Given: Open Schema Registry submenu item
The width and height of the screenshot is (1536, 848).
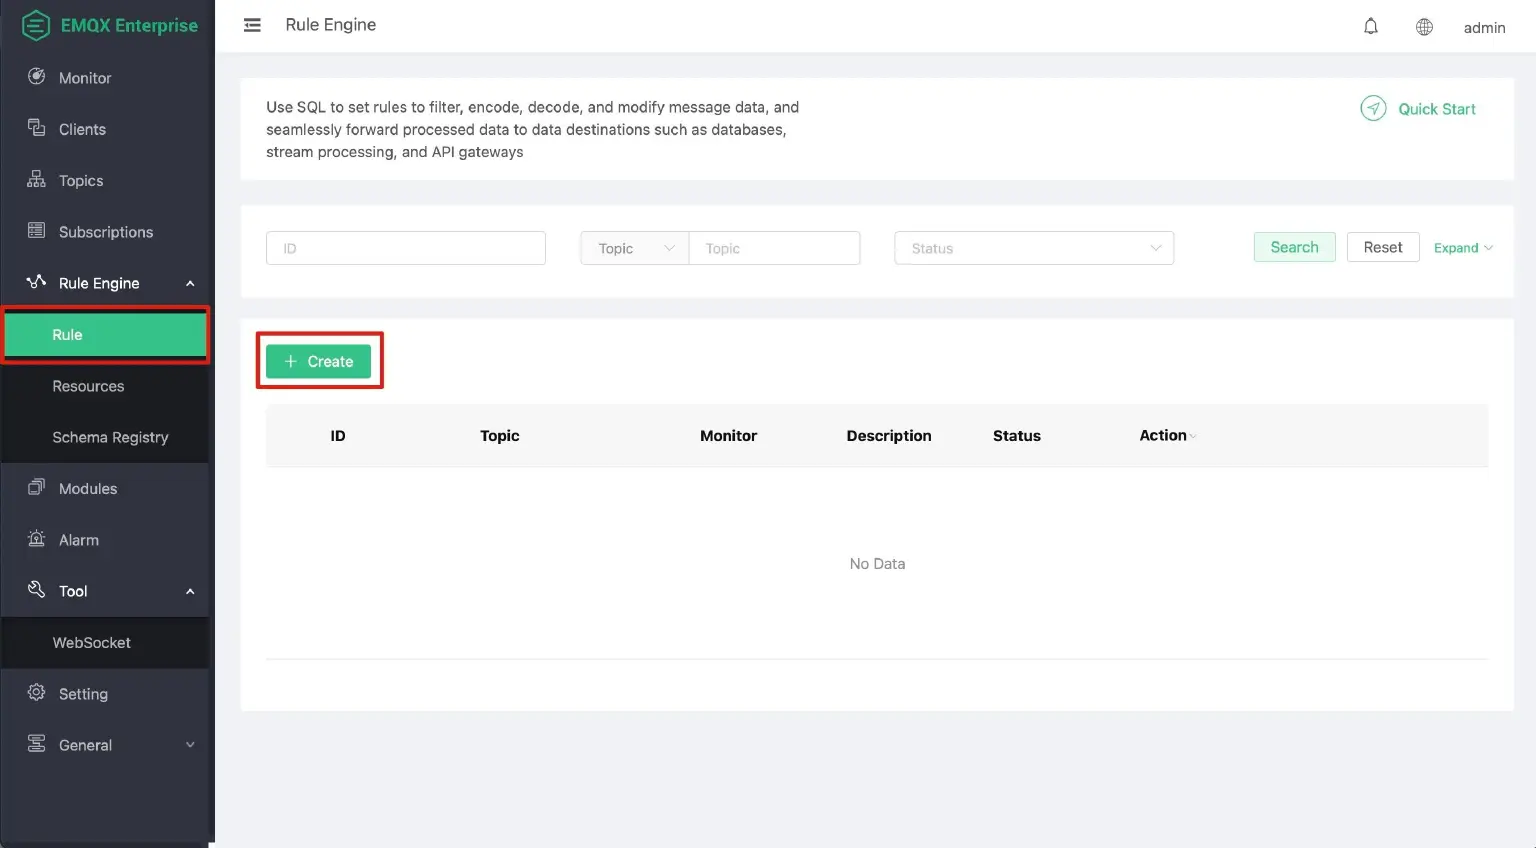Looking at the screenshot, I should click(x=110, y=437).
